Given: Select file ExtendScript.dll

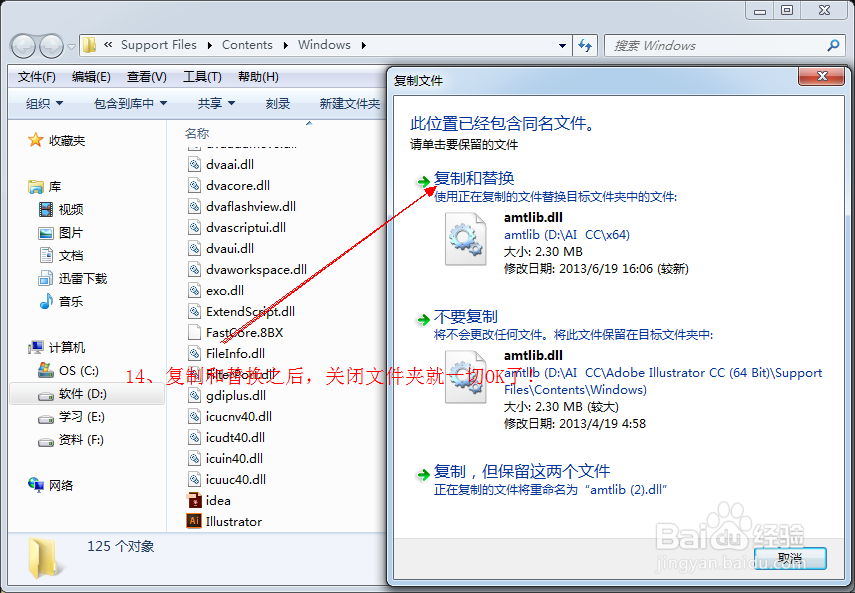Looking at the screenshot, I should point(242,311).
